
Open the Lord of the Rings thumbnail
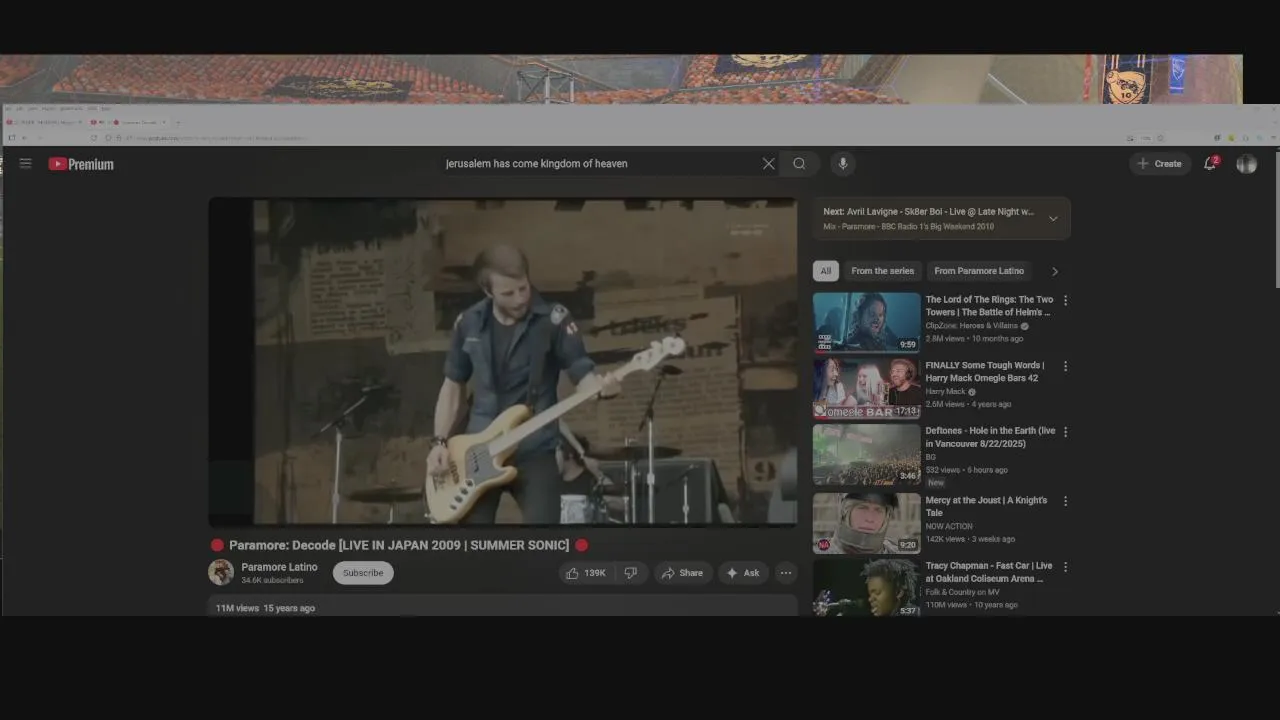[866, 322]
